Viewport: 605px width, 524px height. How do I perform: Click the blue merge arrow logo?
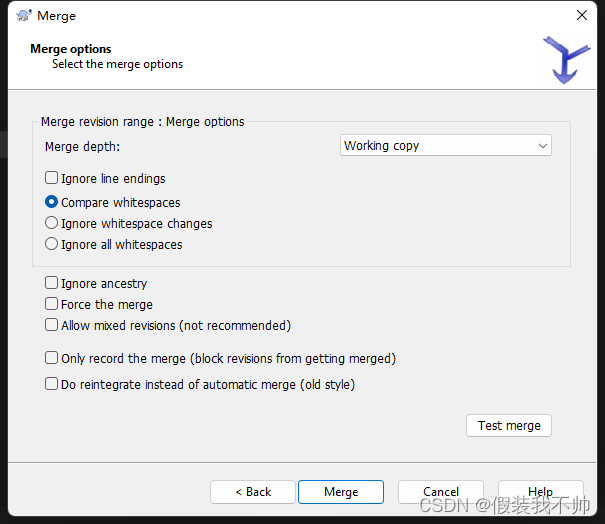[566, 60]
